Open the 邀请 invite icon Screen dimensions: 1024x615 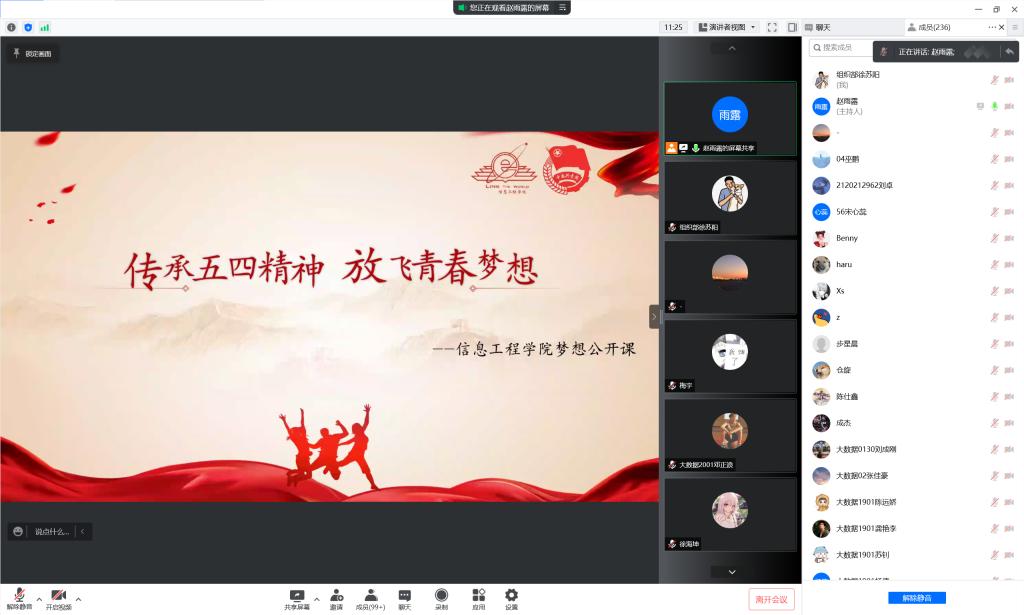[337, 598]
